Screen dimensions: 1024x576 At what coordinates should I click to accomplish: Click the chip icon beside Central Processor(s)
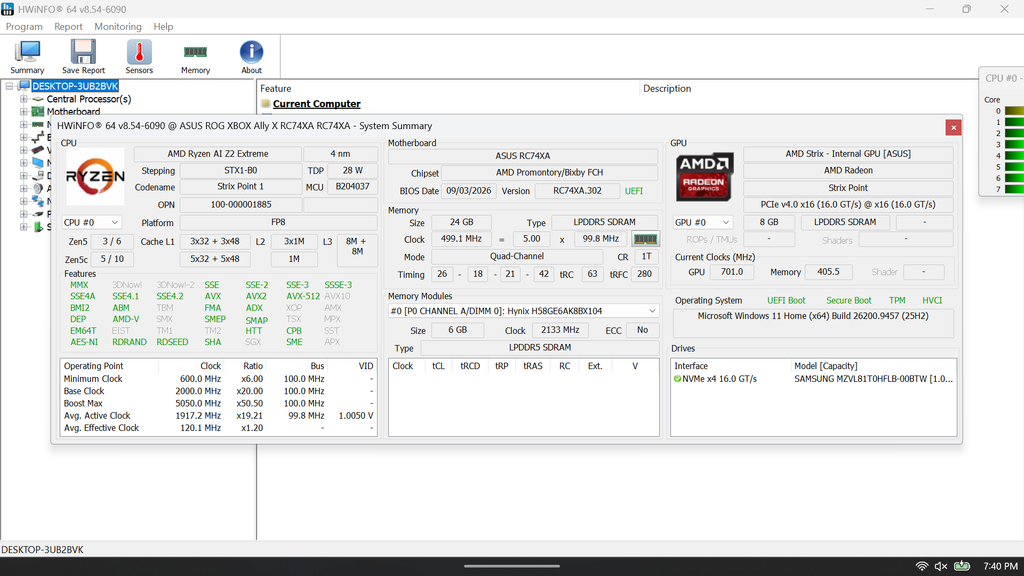tap(38, 99)
